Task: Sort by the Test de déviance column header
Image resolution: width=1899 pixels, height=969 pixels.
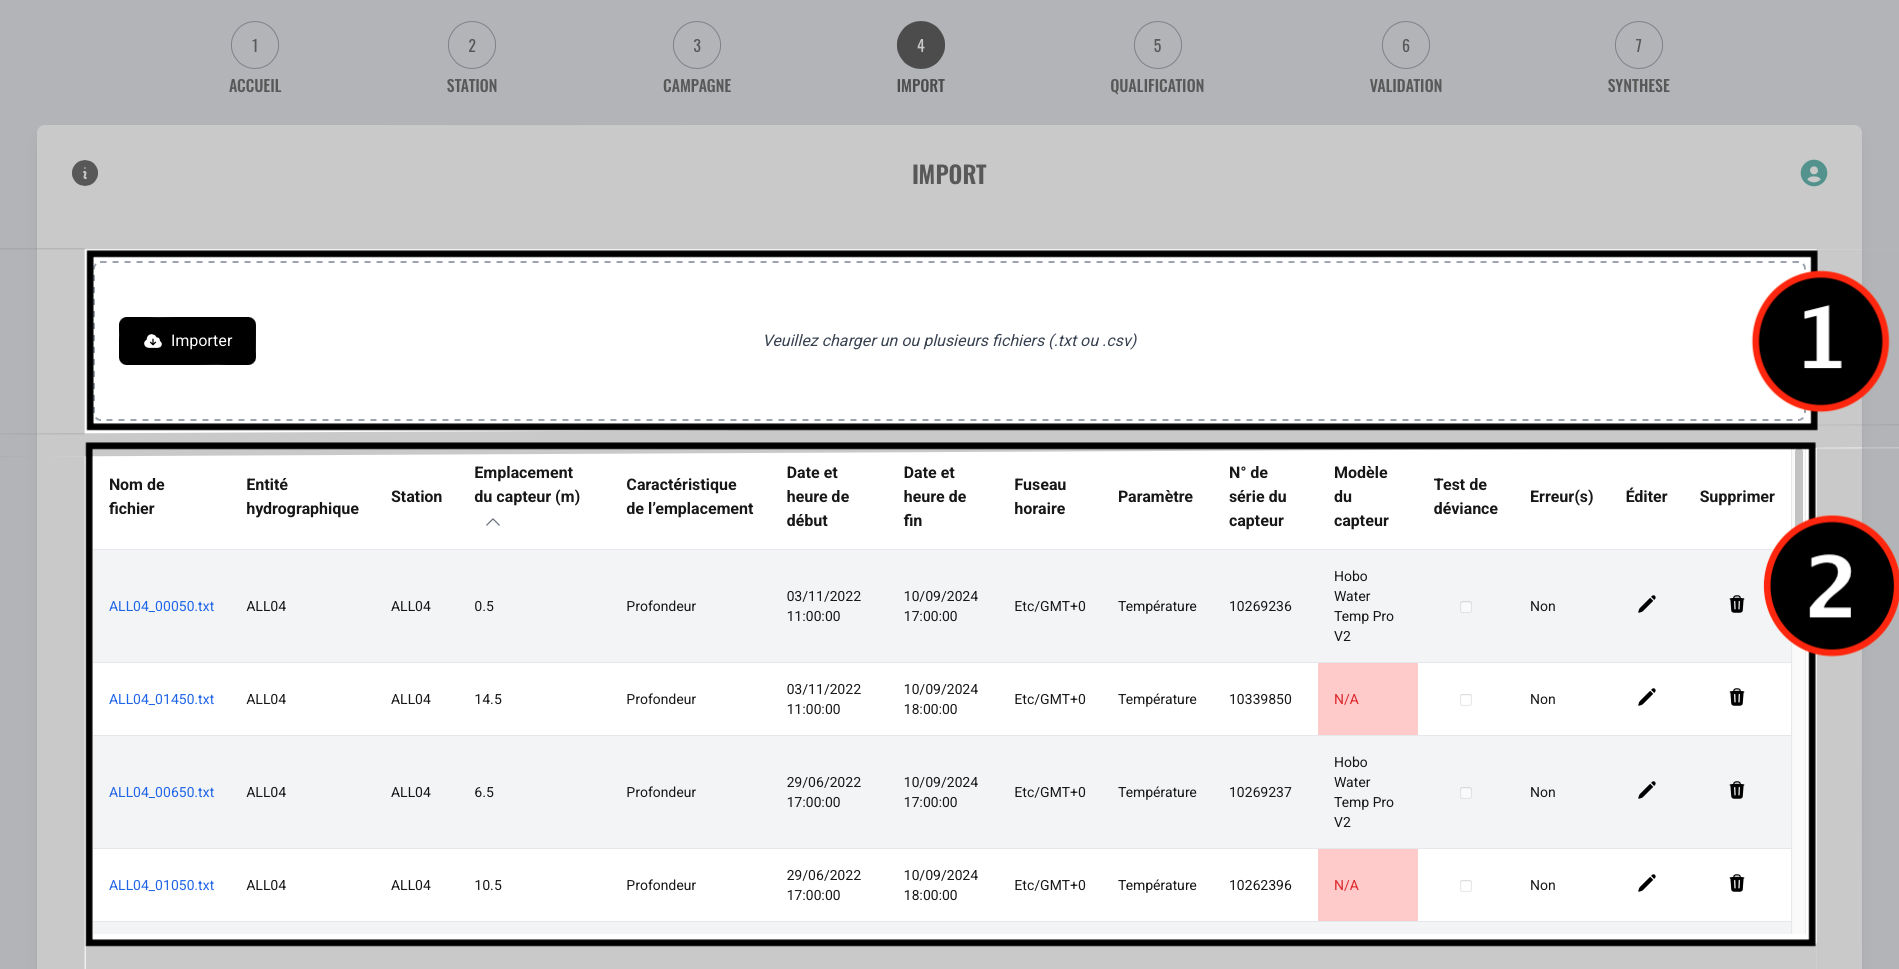Action: click(1465, 496)
